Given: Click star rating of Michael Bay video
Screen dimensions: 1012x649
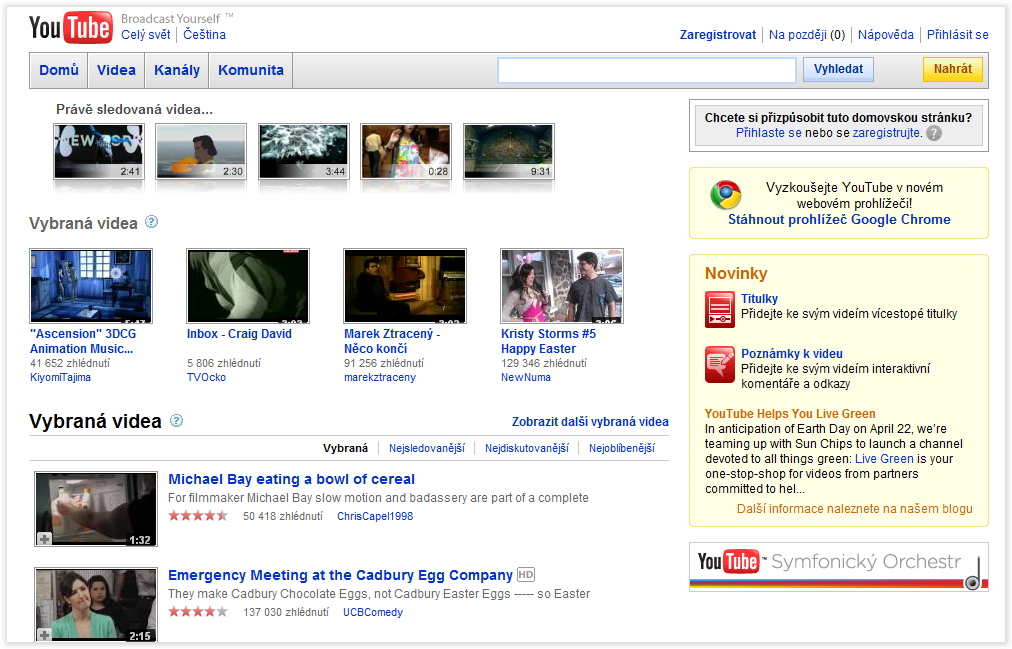Looking at the screenshot, I should 198,515.
